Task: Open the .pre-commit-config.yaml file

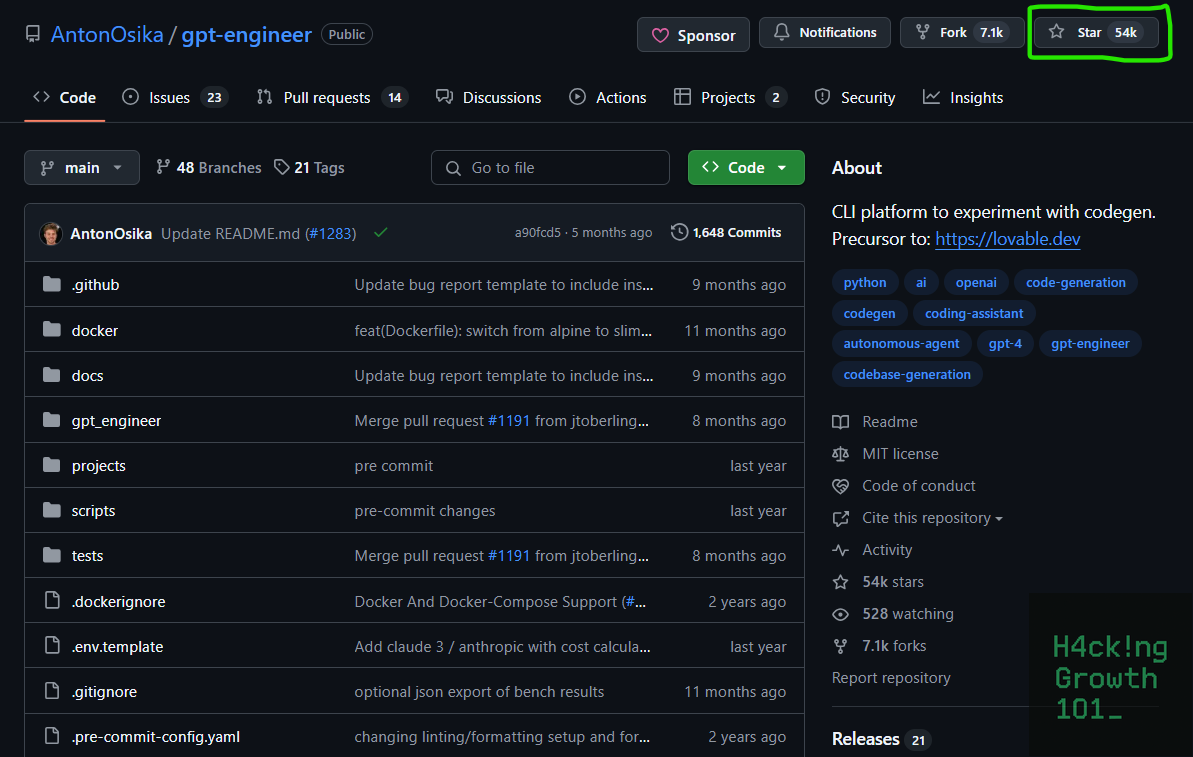Action: pos(156,736)
